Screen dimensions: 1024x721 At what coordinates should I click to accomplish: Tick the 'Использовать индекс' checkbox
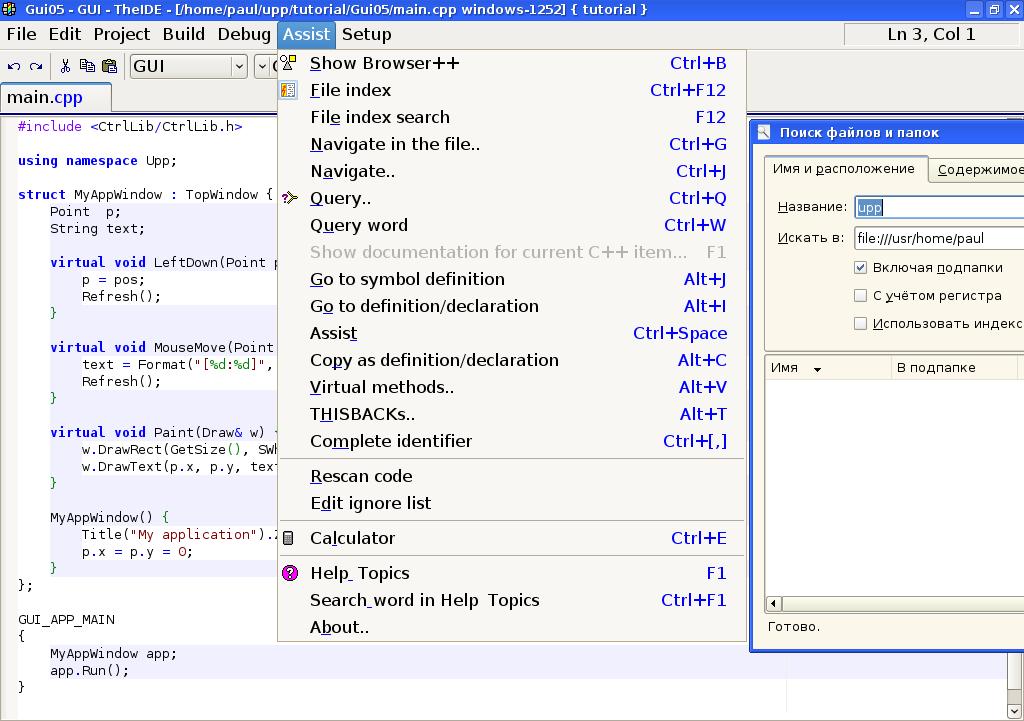pyautogui.click(x=860, y=324)
